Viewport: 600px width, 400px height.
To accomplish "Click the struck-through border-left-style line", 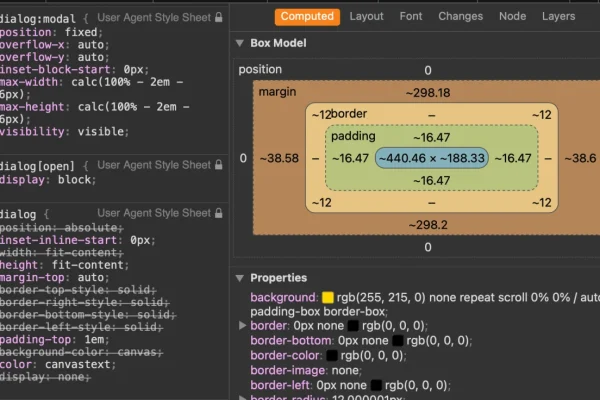I will click(x=82, y=327).
